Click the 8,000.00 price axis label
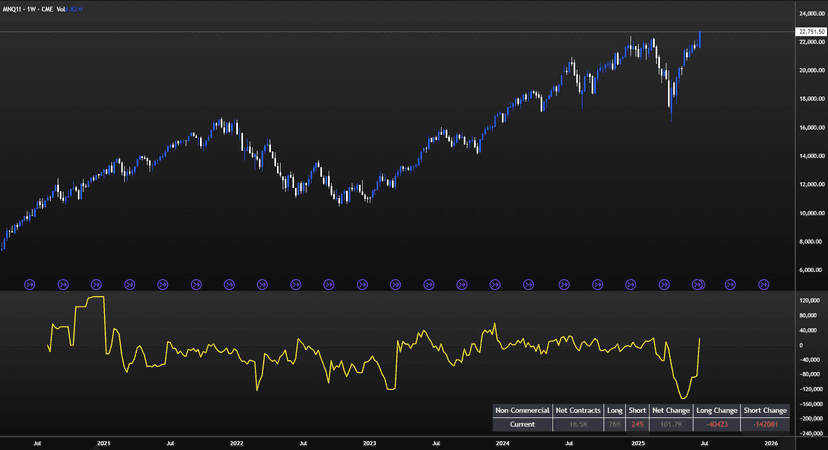This screenshot has height=450, width=828. (812, 241)
